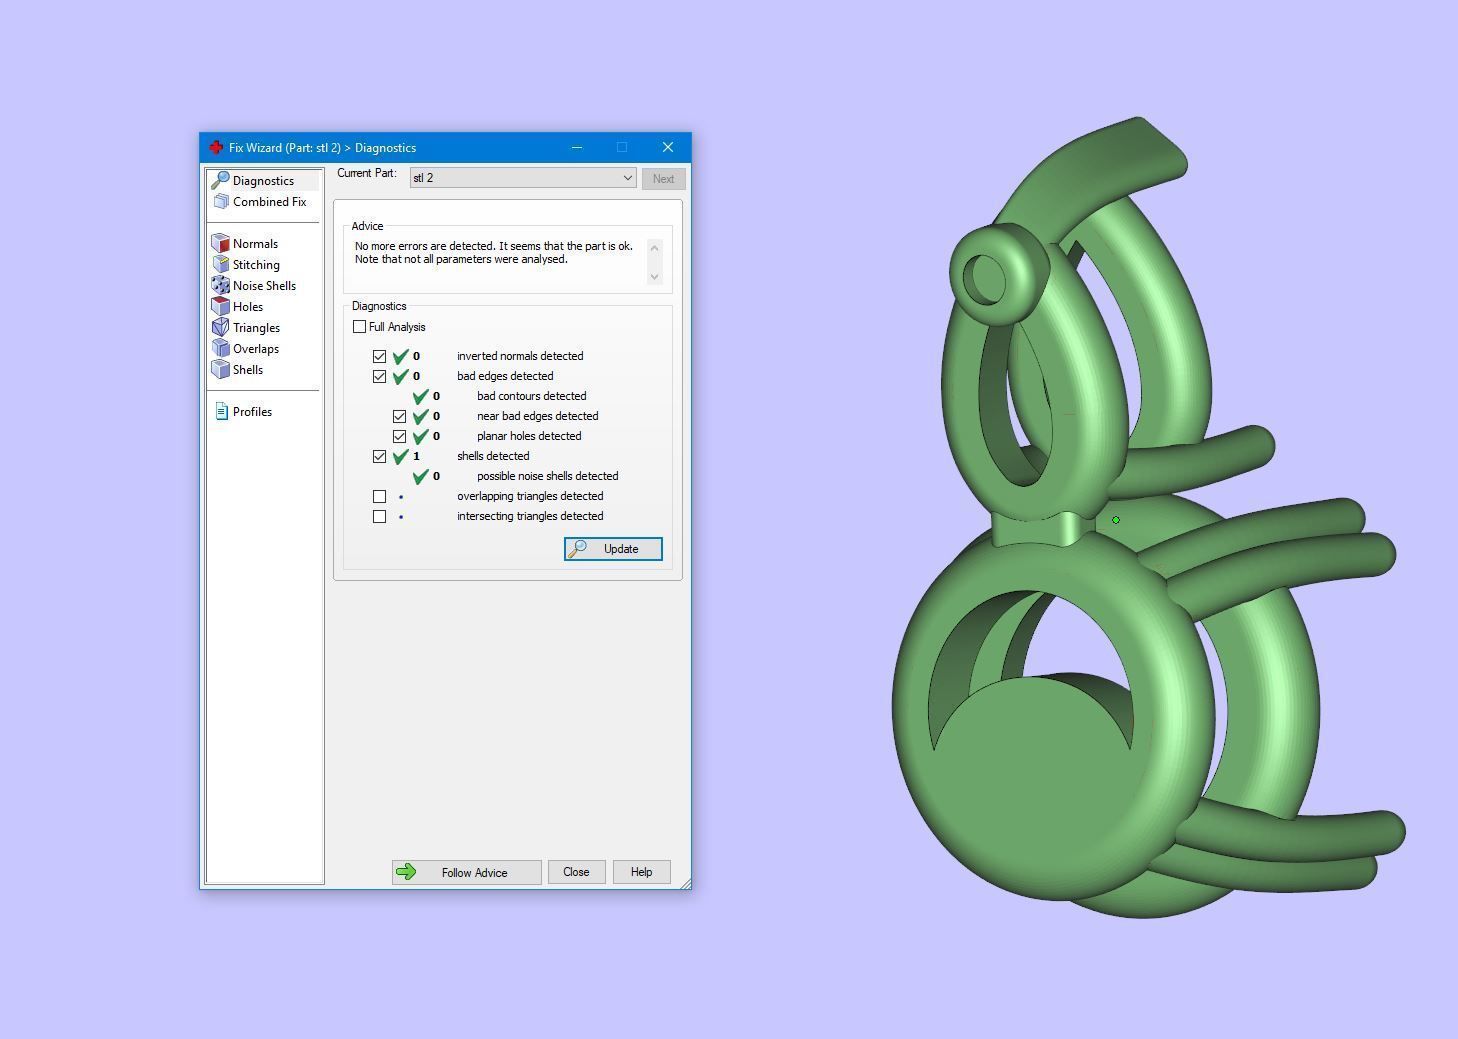
Task: Open the Holes fix icon
Action: [221, 307]
